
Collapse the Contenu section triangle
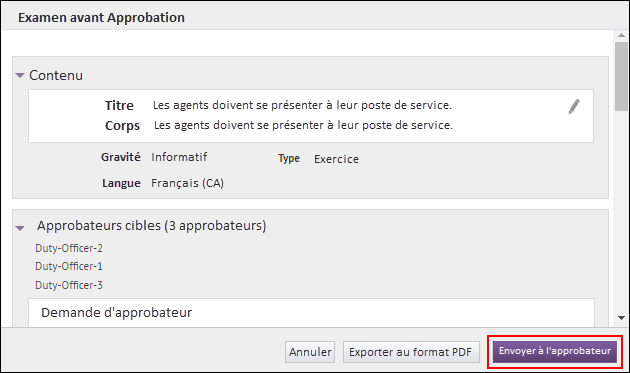click(20, 75)
